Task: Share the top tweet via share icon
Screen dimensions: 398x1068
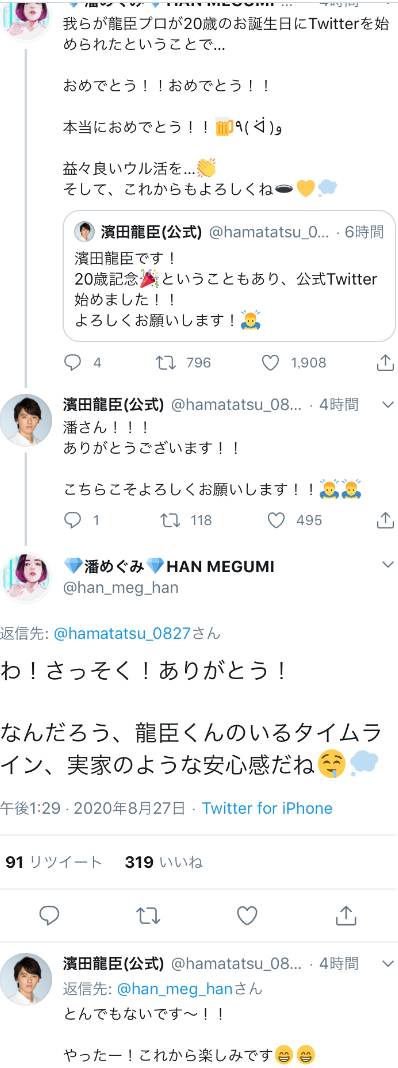Action: (386, 363)
